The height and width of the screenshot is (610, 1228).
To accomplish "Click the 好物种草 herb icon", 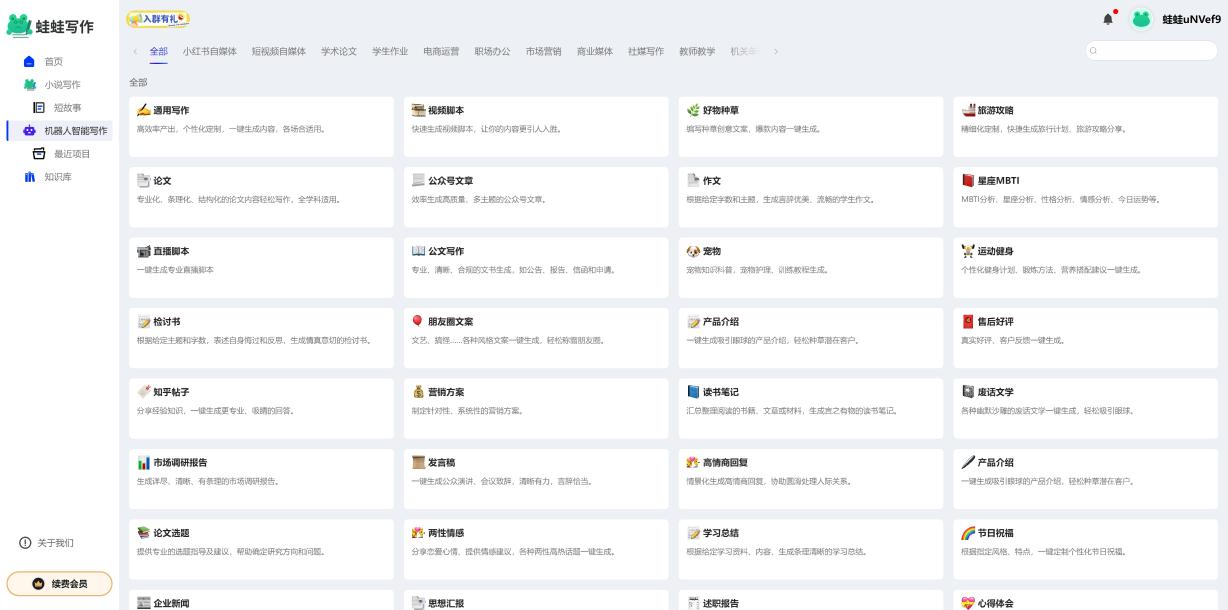I will (x=694, y=110).
